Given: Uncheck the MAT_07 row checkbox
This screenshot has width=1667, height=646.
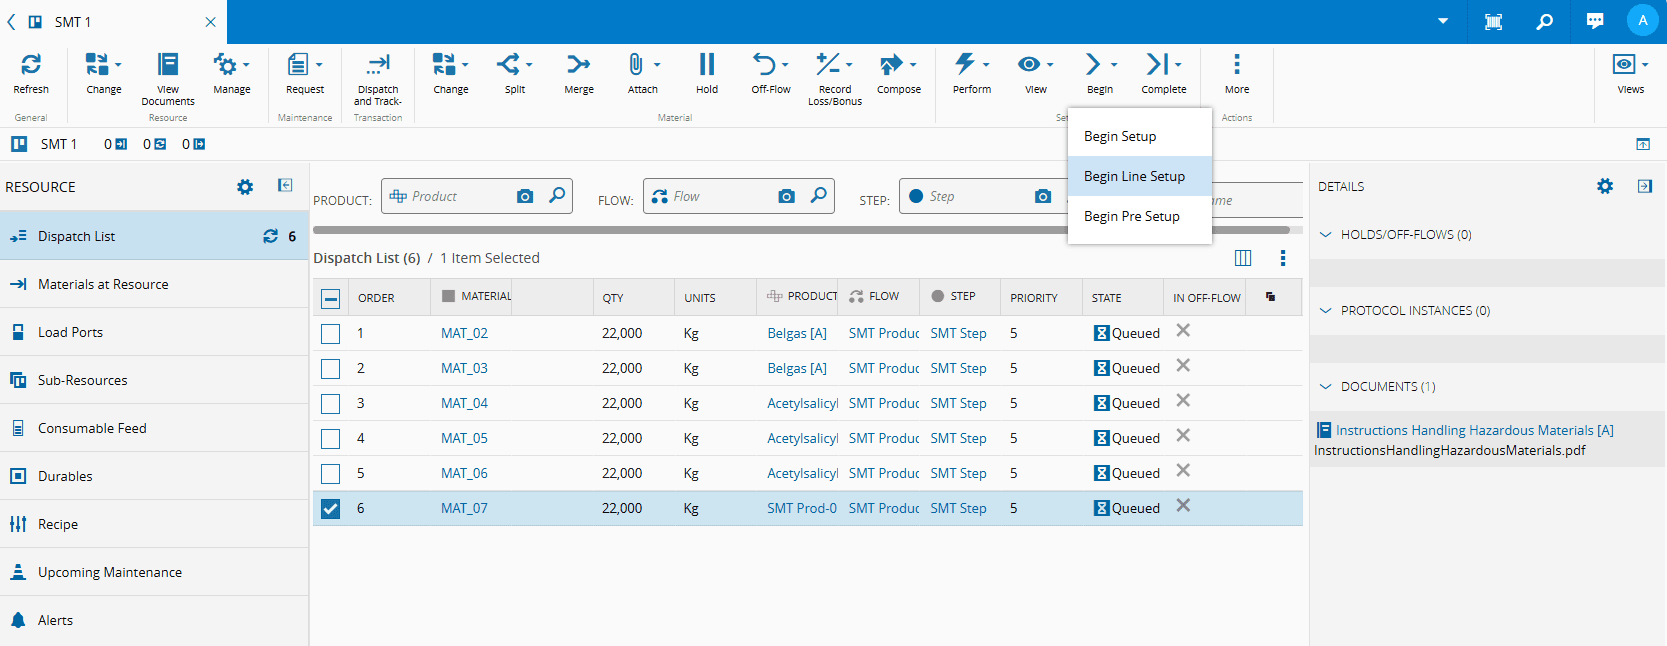Looking at the screenshot, I should 331,509.
